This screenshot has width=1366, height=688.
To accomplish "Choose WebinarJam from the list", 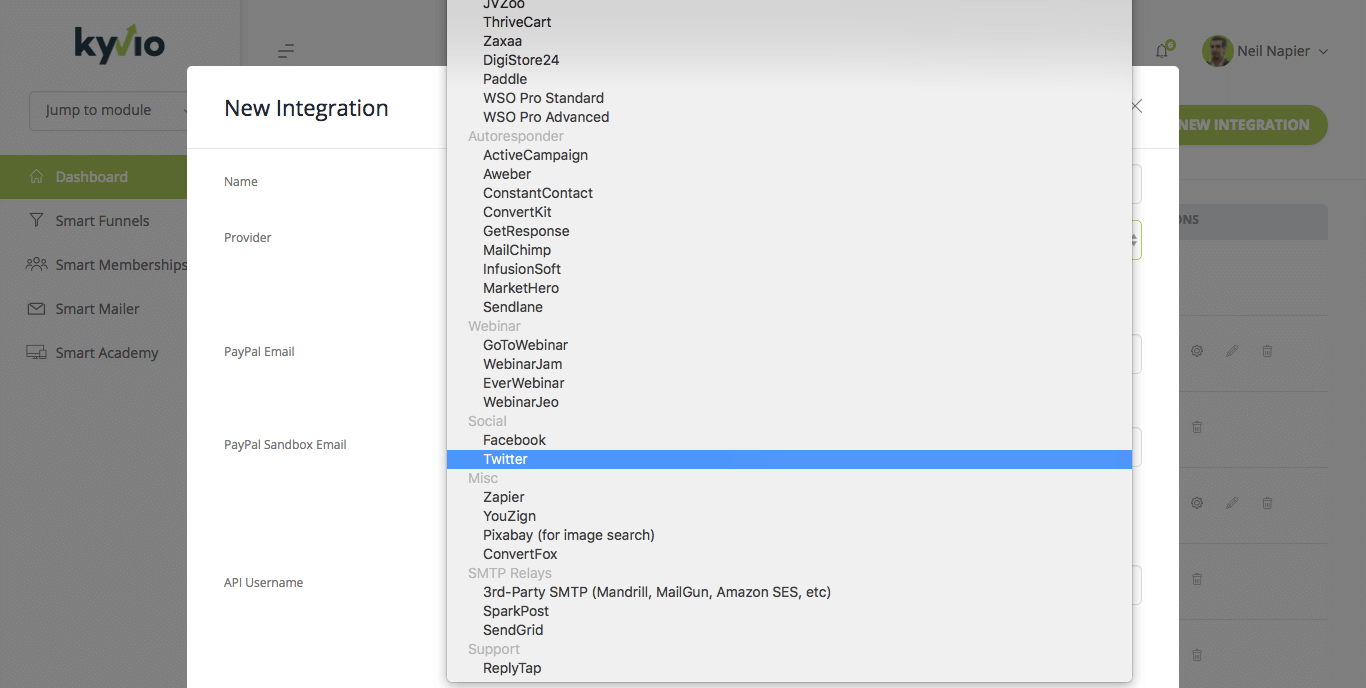I will (789, 364).
